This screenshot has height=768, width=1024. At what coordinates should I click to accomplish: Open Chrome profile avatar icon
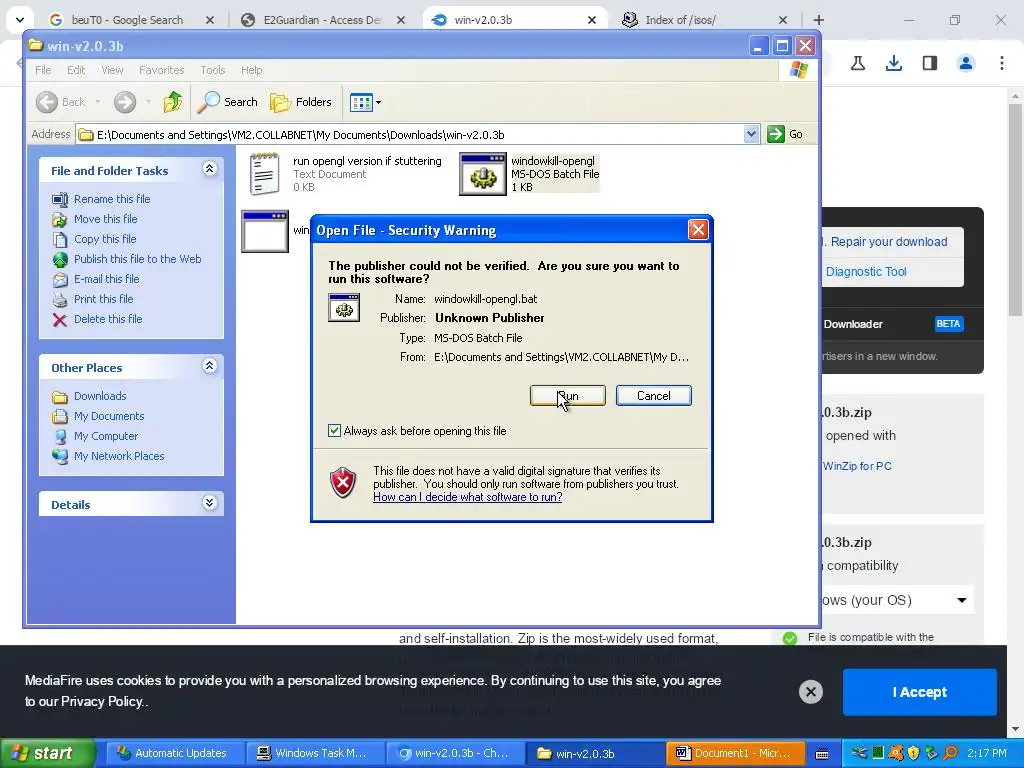(x=966, y=63)
